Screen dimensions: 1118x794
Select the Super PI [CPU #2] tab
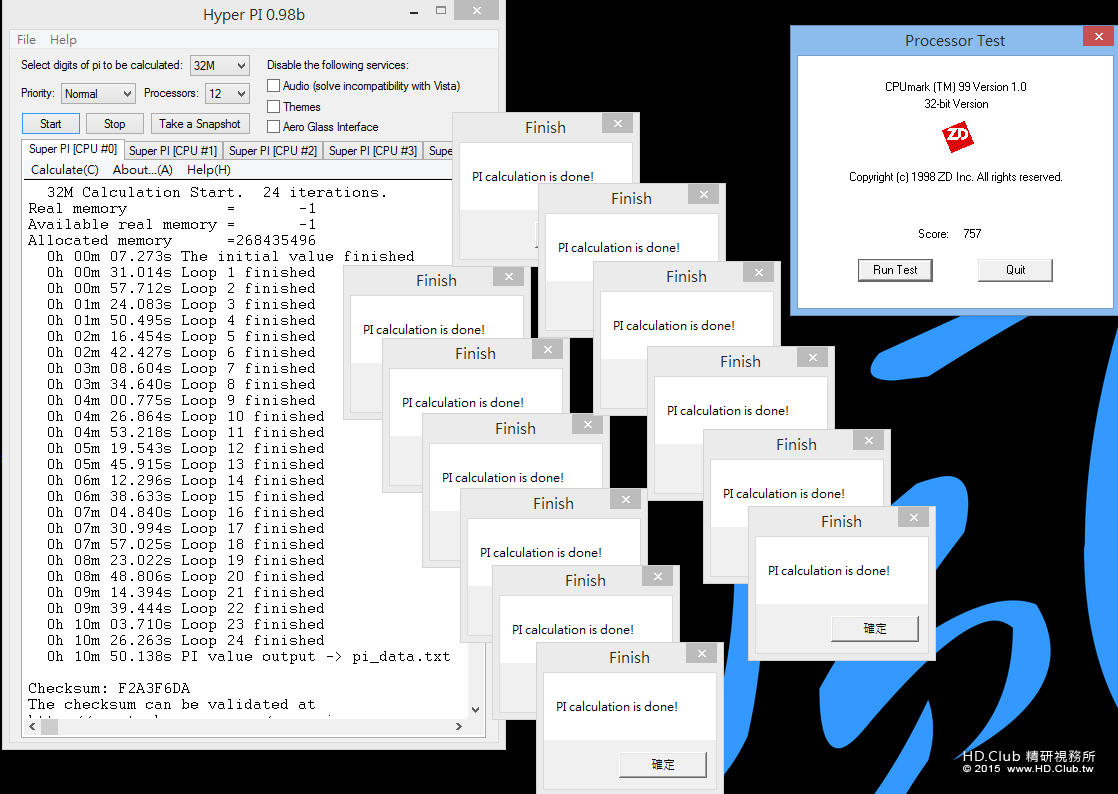(x=272, y=150)
